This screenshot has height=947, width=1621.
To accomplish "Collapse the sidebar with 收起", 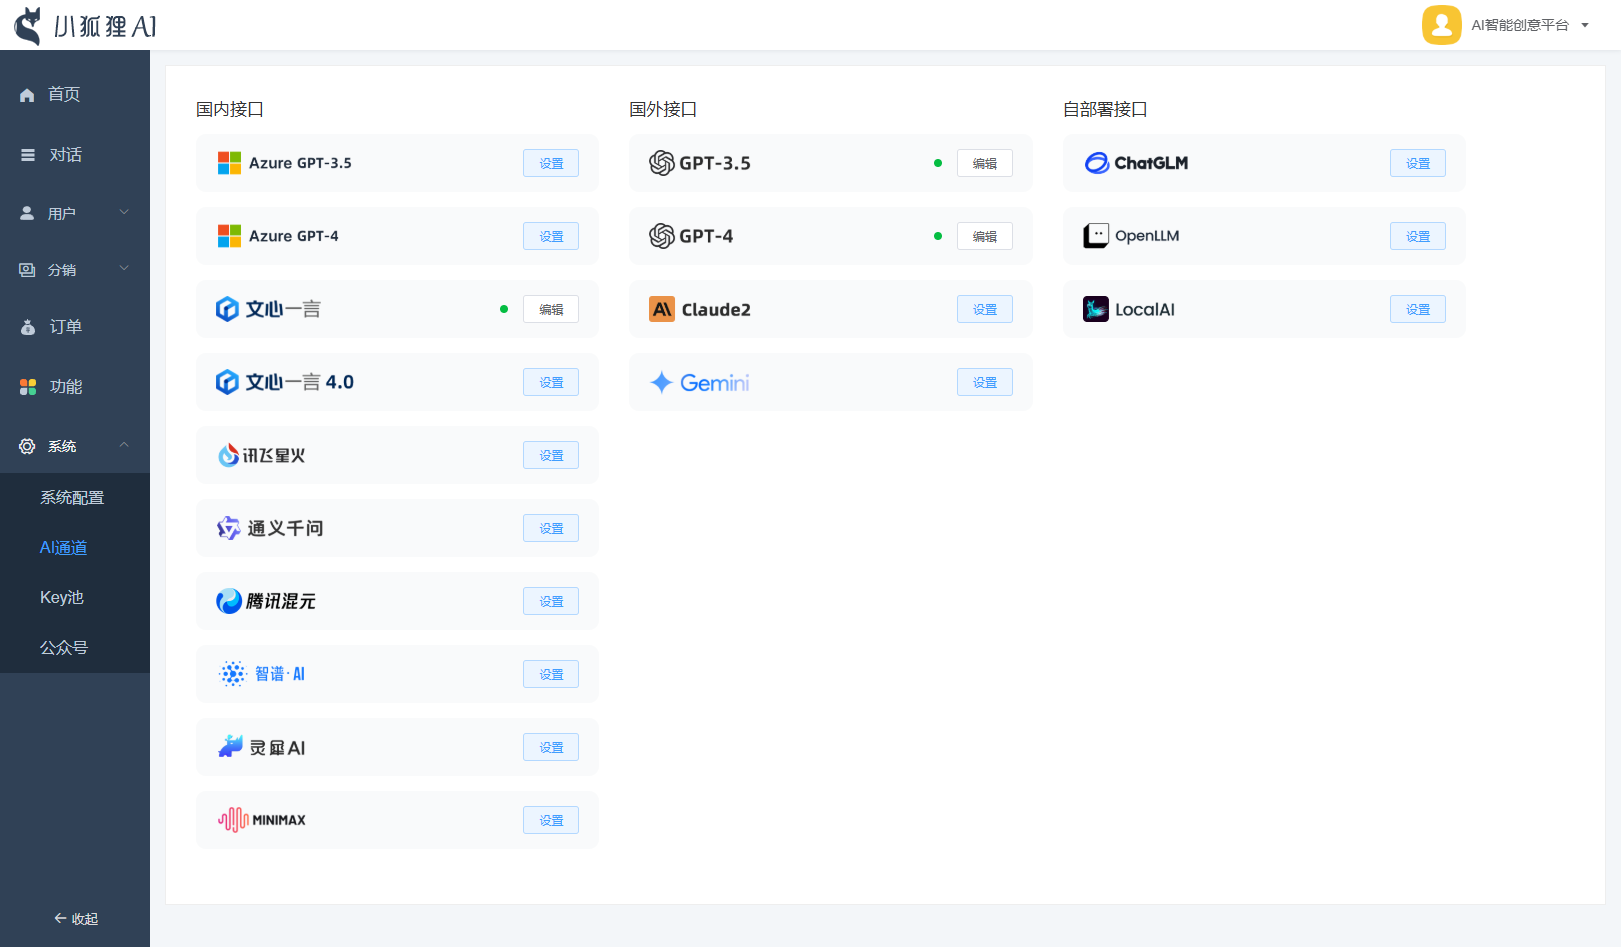I will (x=76, y=919).
